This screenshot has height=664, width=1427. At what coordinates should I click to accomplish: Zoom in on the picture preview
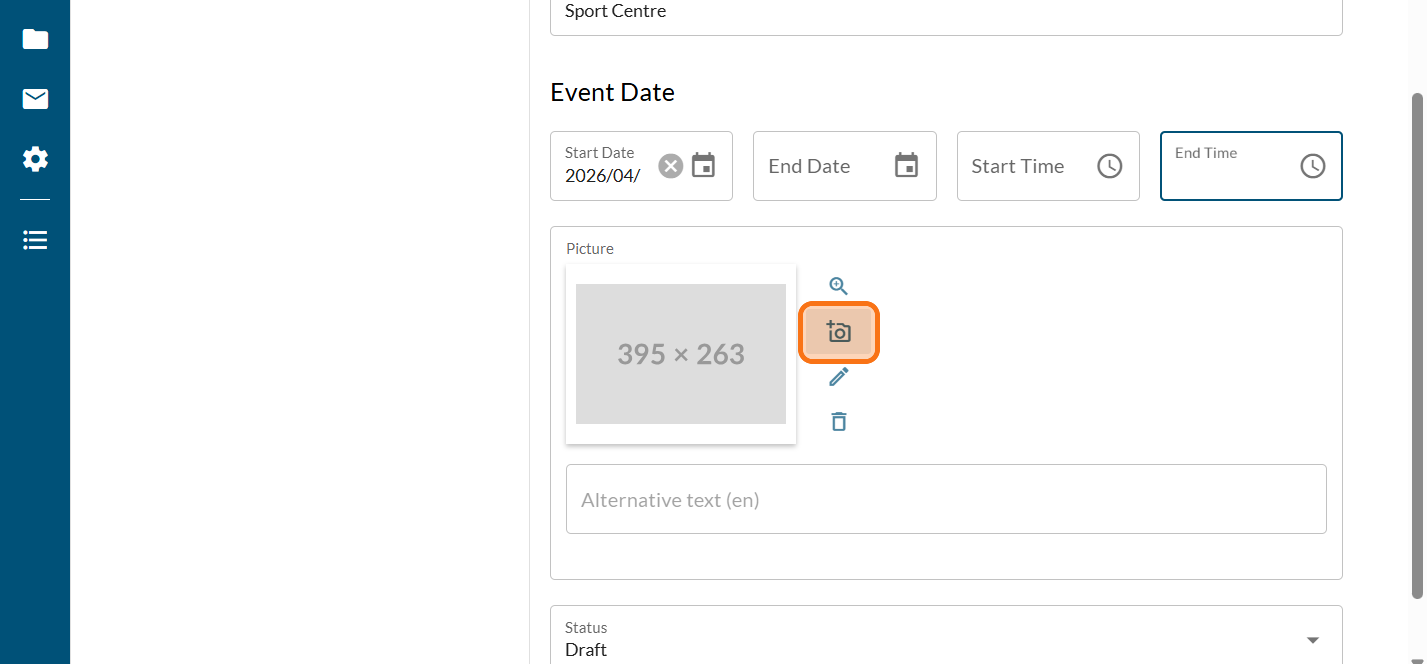pyautogui.click(x=838, y=286)
